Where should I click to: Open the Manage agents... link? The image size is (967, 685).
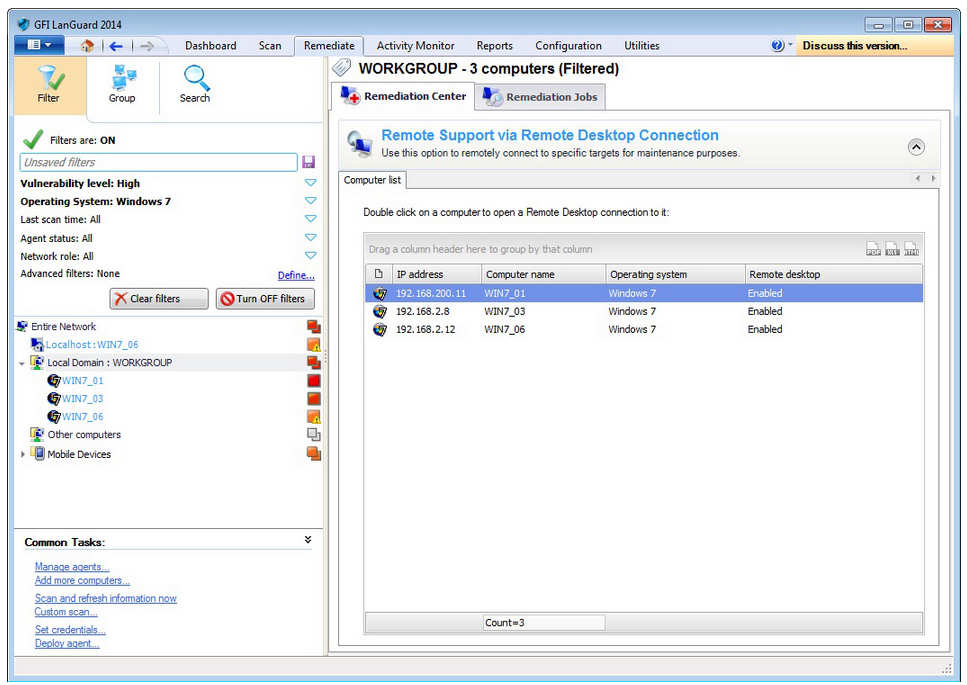(72, 567)
